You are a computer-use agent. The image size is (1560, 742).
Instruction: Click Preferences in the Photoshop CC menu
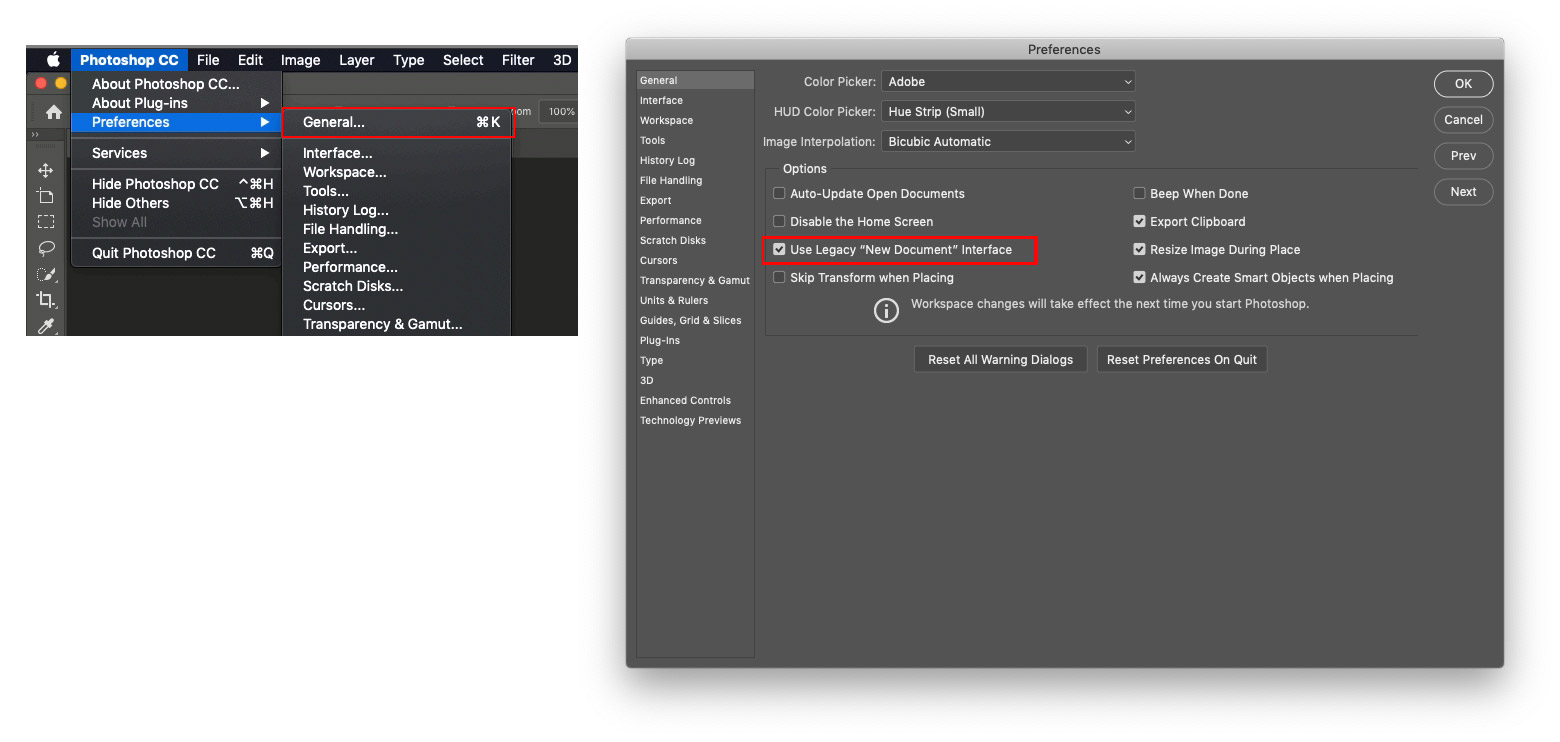[176, 122]
